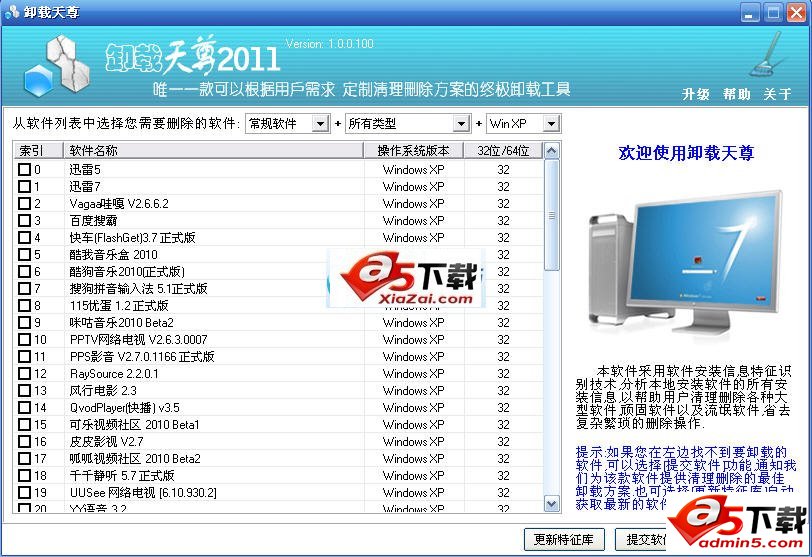The height and width of the screenshot is (557, 812).
Task: Tick checkbox for Vagaa哇嘎 V2.6.6.2
Action: [24, 203]
